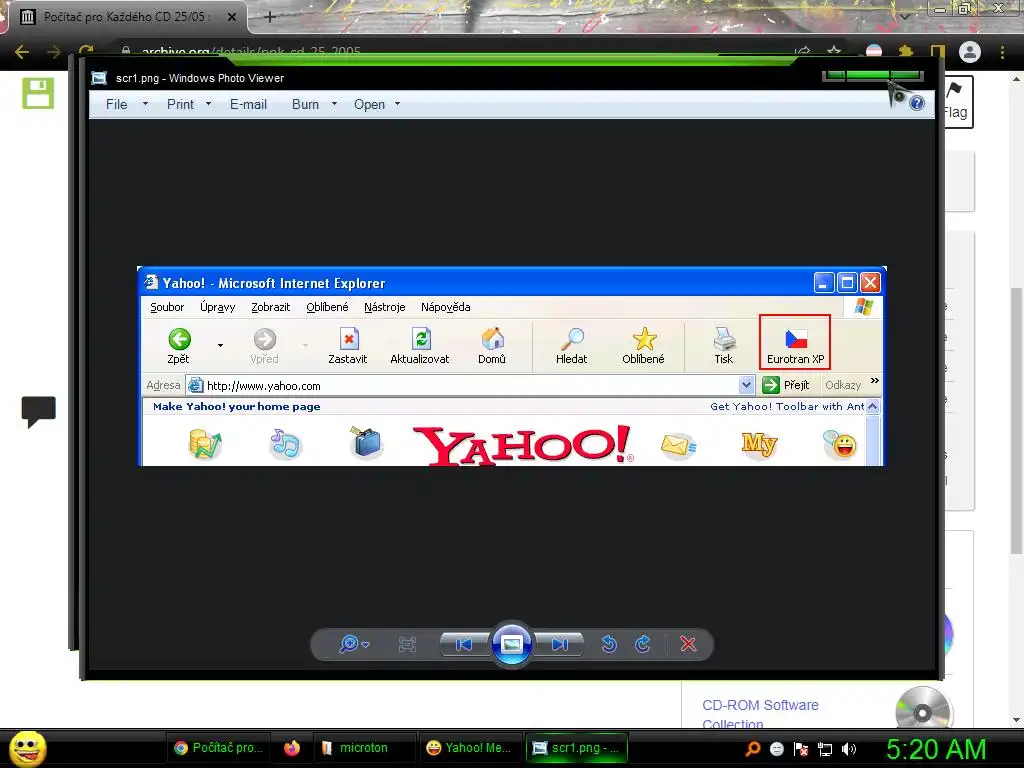1024x768 pixels.
Task: Click the actual size button in Photo Viewer
Action: click(x=407, y=645)
